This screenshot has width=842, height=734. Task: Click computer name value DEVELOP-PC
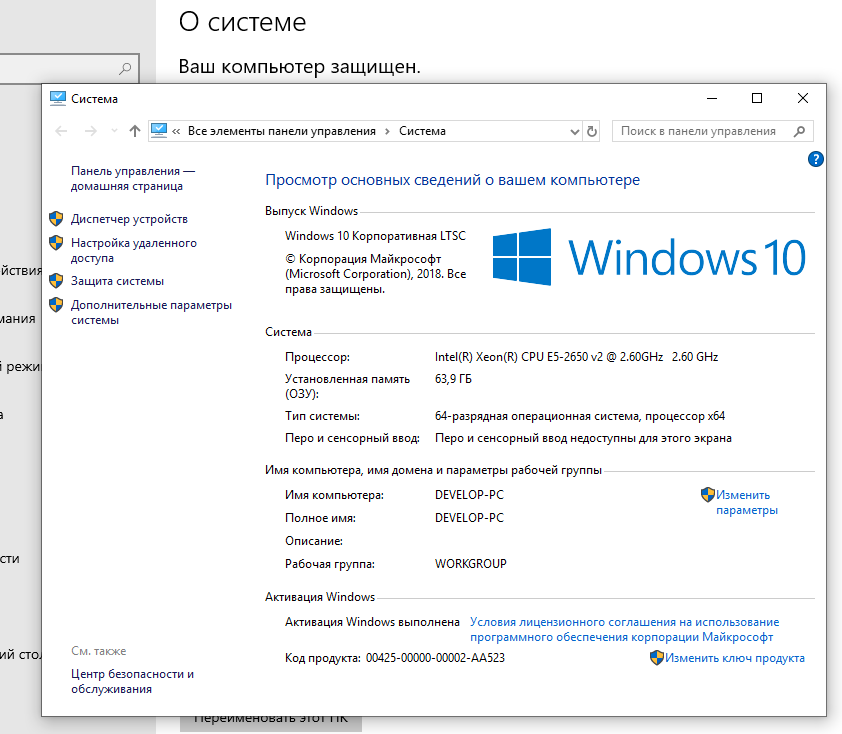click(x=469, y=495)
